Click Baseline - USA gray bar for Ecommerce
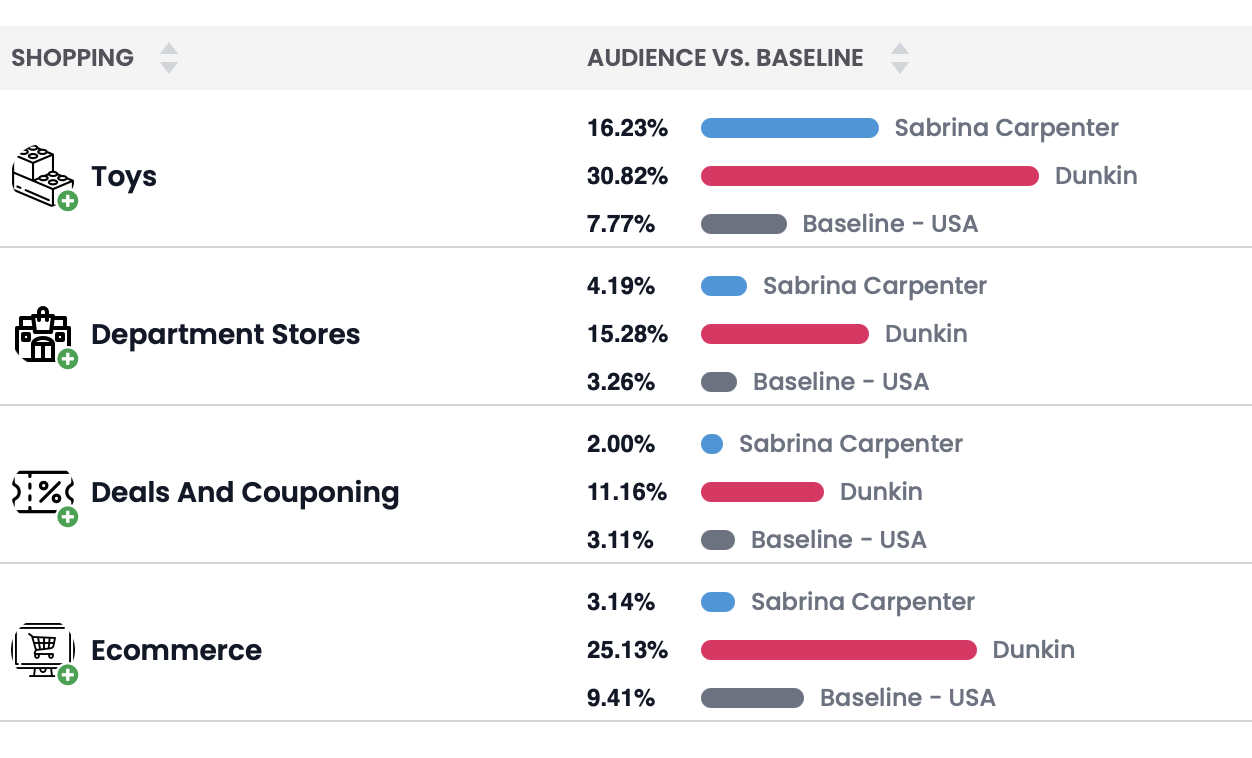Image resolution: width=1252 pixels, height=758 pixels. [752, 698]
